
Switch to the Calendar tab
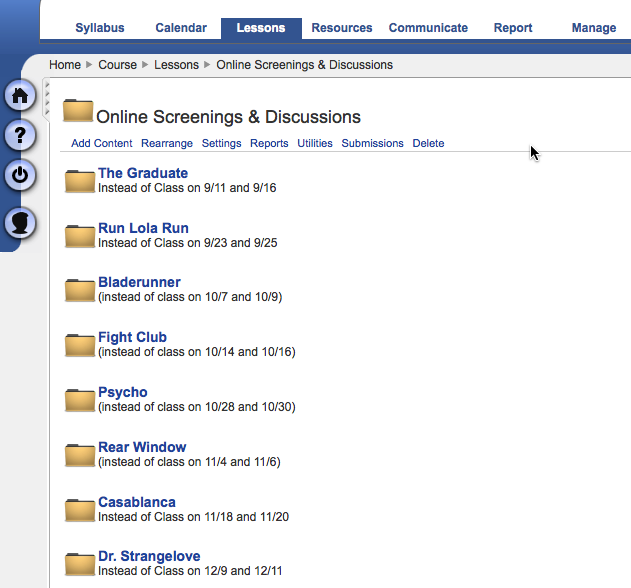click(x=181, y=28)
